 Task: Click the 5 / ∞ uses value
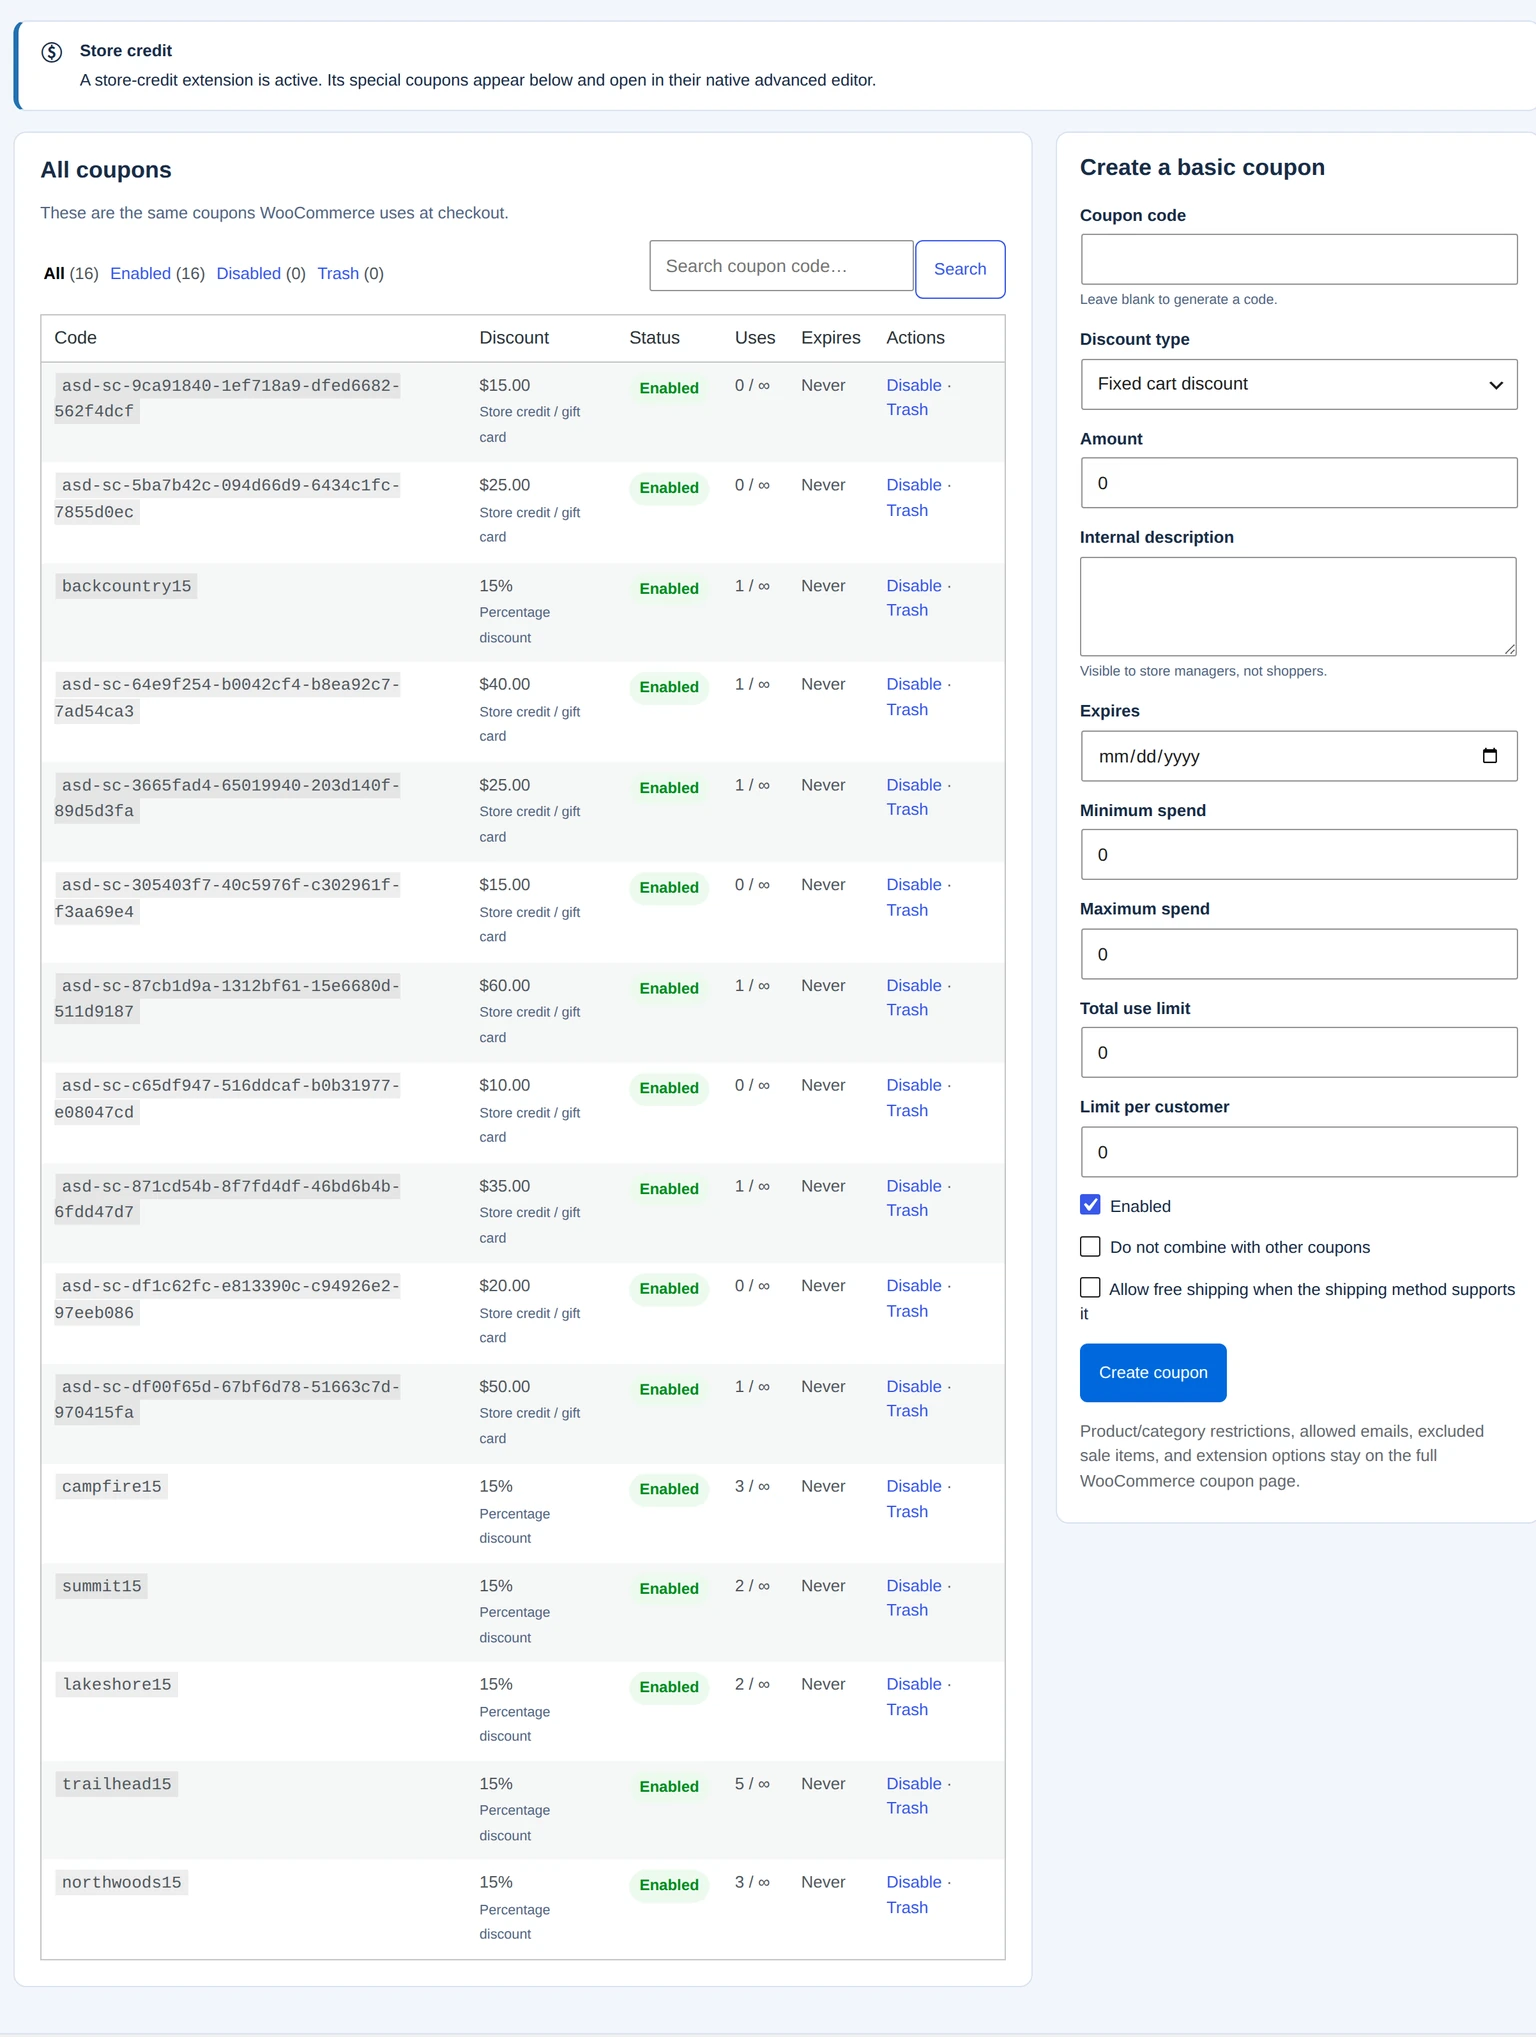tap(752, 1784)
